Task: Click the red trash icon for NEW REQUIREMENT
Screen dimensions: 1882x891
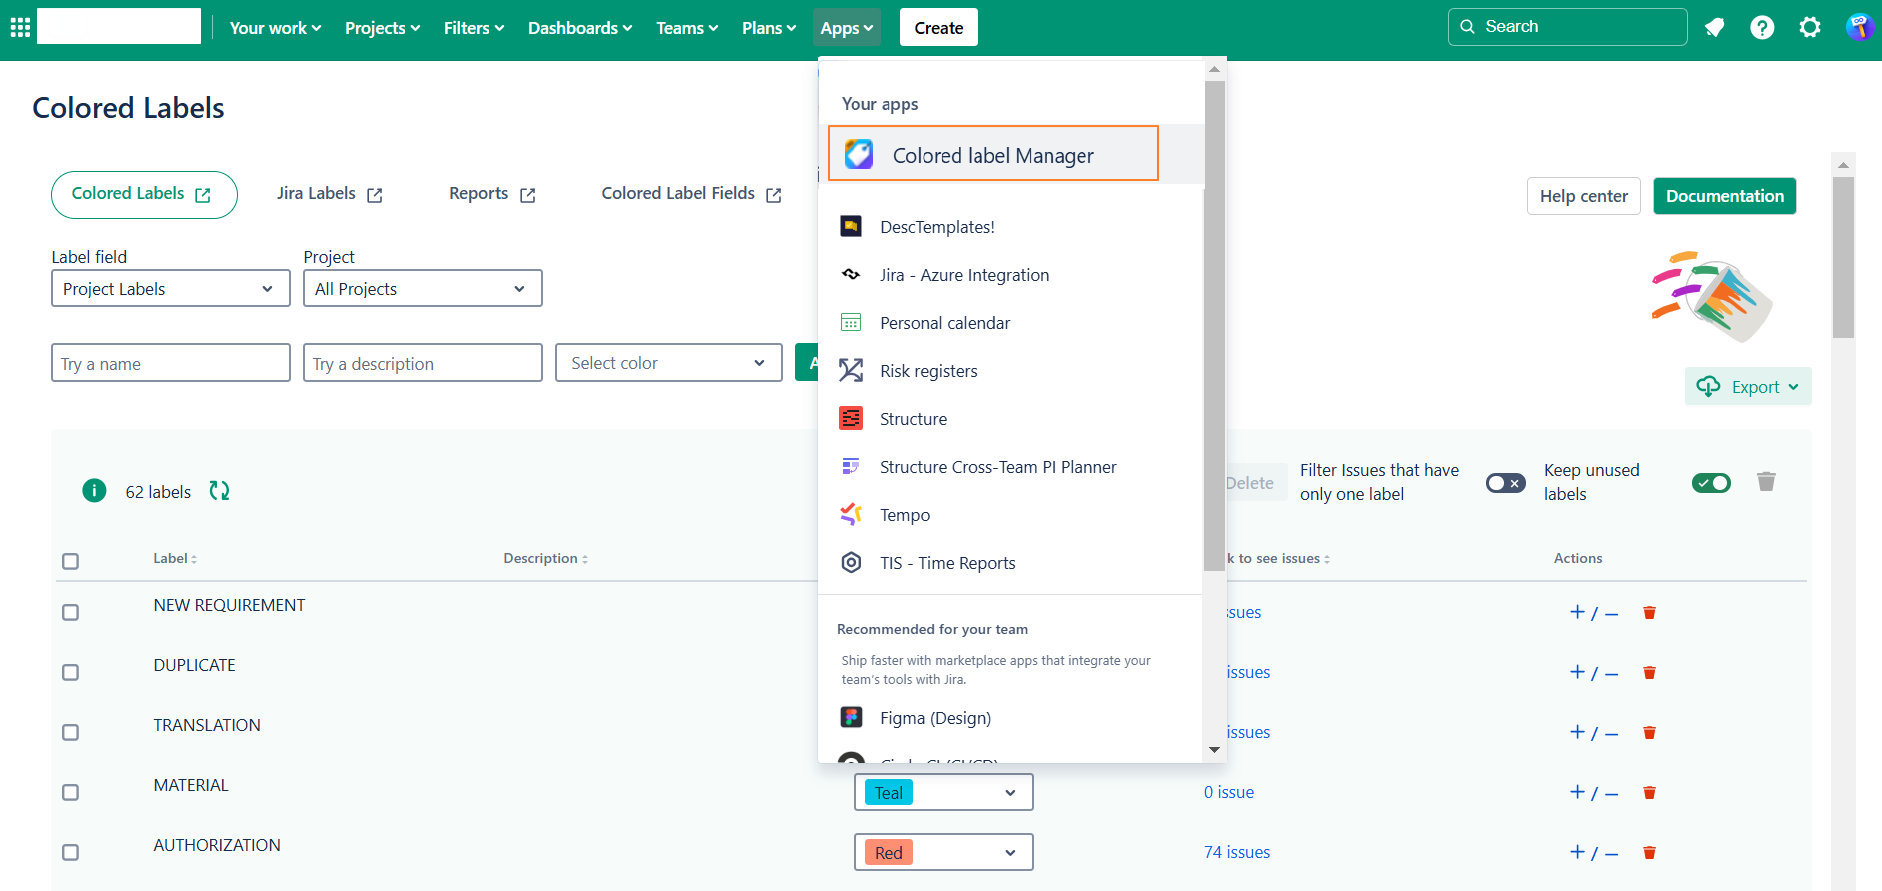Action: click(x=1649, y=613)
